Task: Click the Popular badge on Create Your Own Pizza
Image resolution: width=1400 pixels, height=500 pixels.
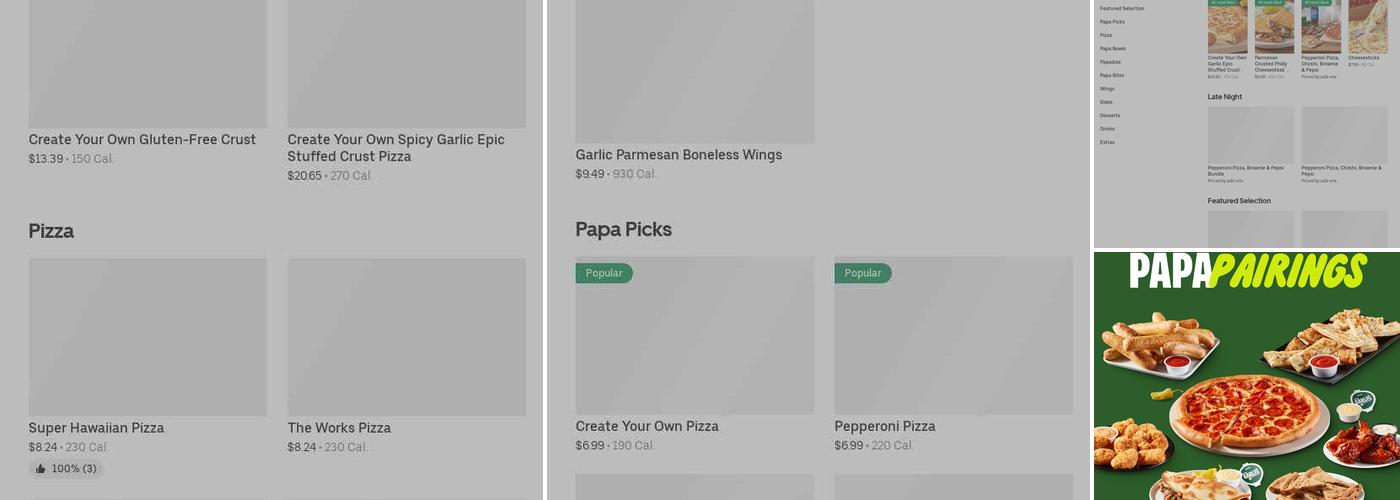Action: point(603,273)
